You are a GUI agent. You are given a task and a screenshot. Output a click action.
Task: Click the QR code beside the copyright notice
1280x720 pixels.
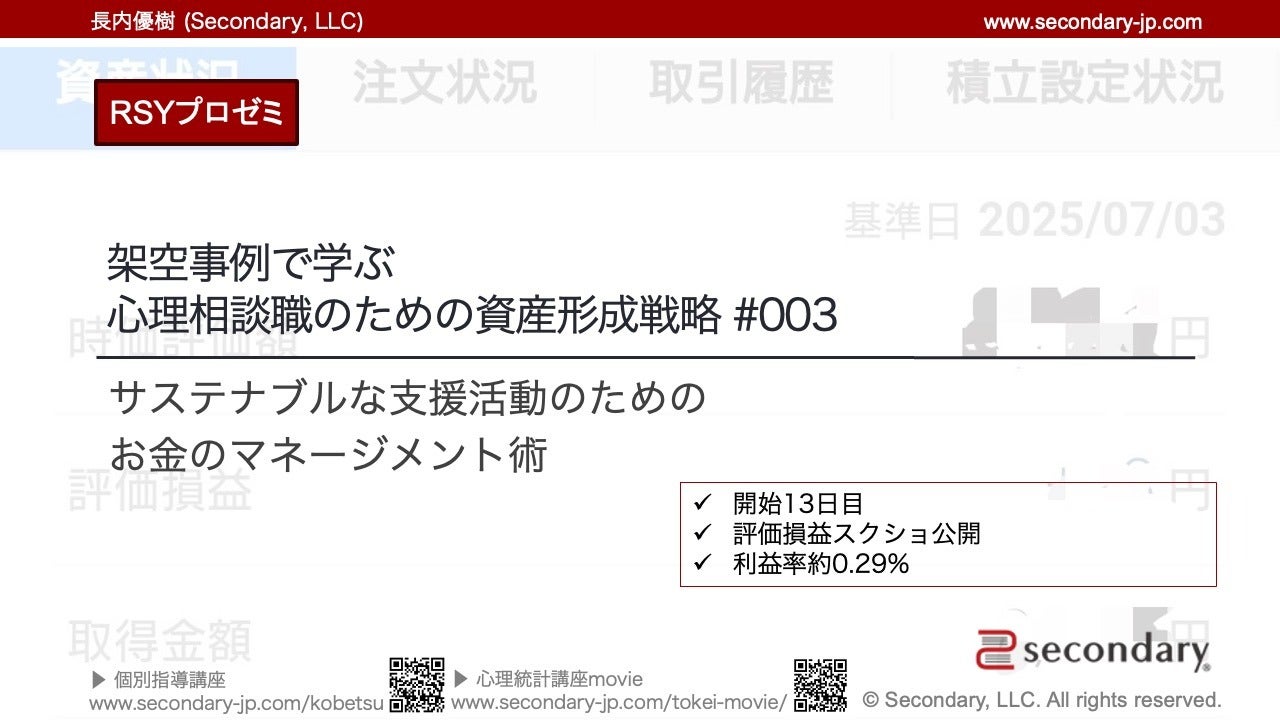pyautogui.click(x=820, y=685)
